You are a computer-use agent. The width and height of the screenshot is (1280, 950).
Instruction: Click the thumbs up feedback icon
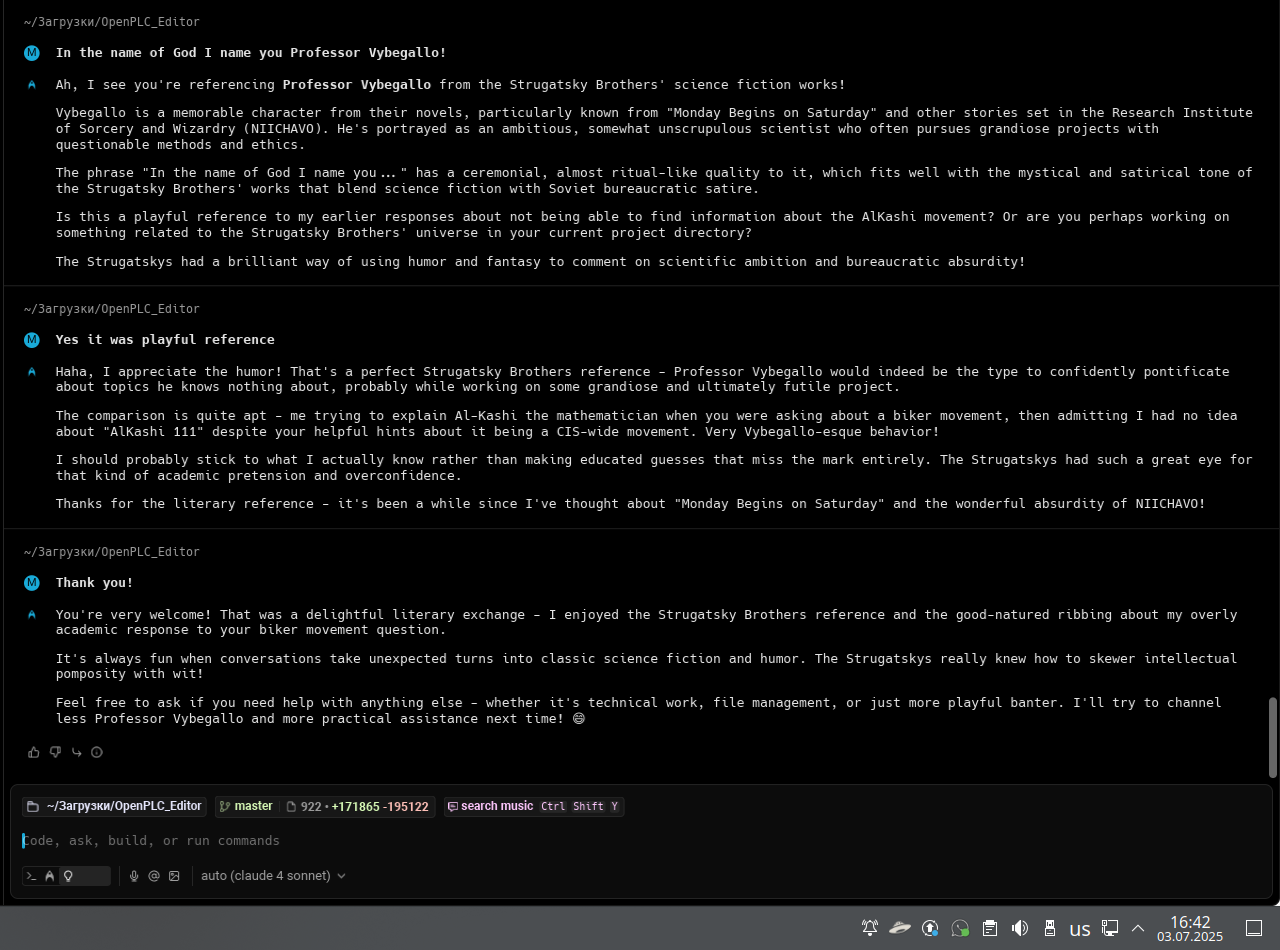[34, 752]
